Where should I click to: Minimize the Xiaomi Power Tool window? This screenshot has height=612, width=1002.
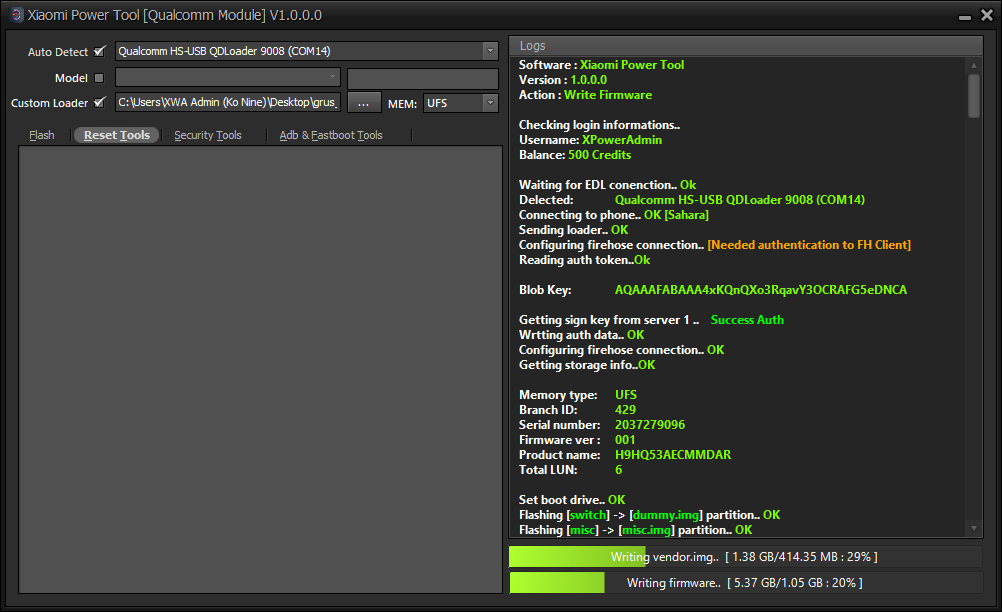point(963,17)
